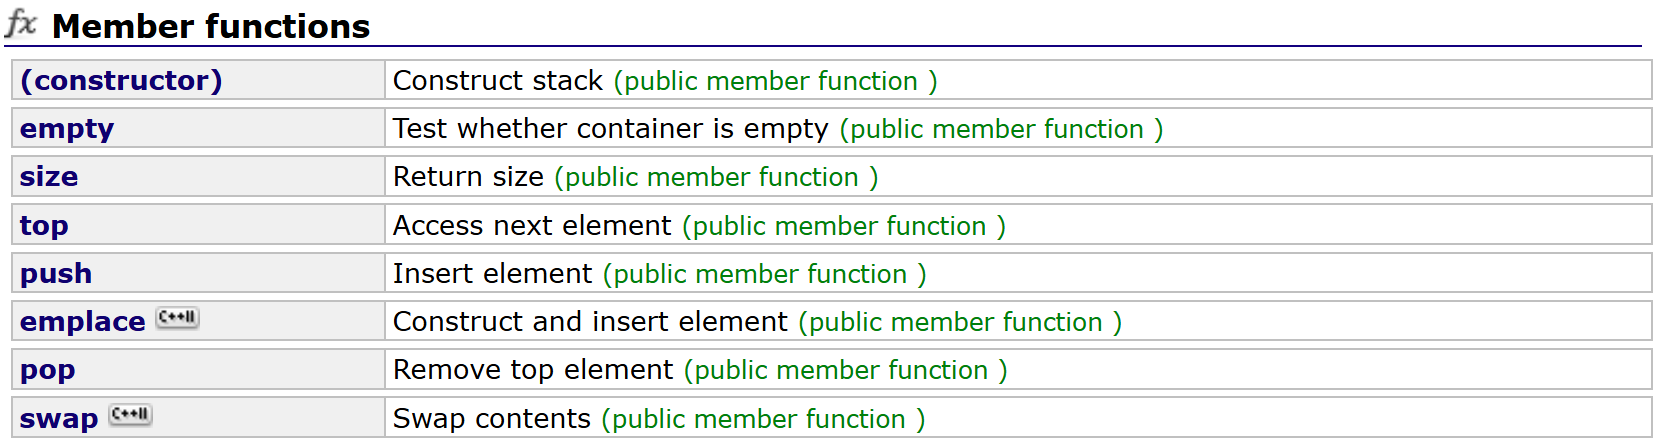Click the 'Return size' description cell
The image size is (1655, 441).
point(468,177)
